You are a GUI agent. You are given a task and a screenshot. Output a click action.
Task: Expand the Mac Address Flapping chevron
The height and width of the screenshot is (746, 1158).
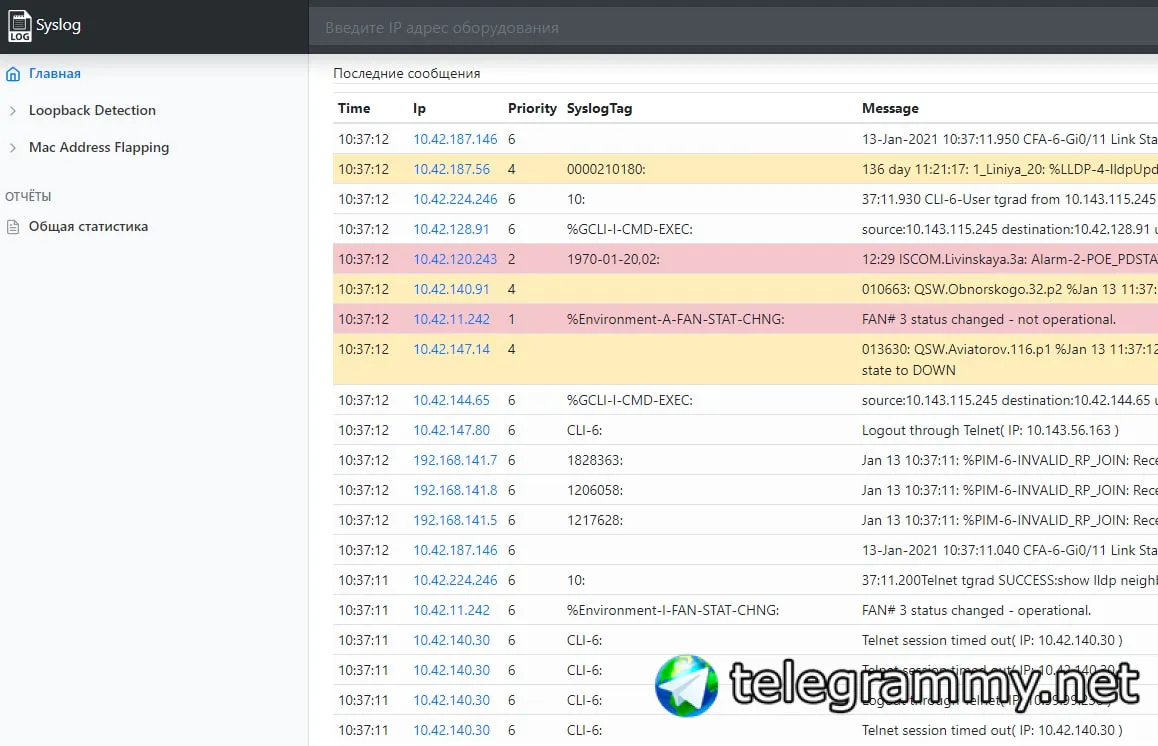(x=13, y=148)
